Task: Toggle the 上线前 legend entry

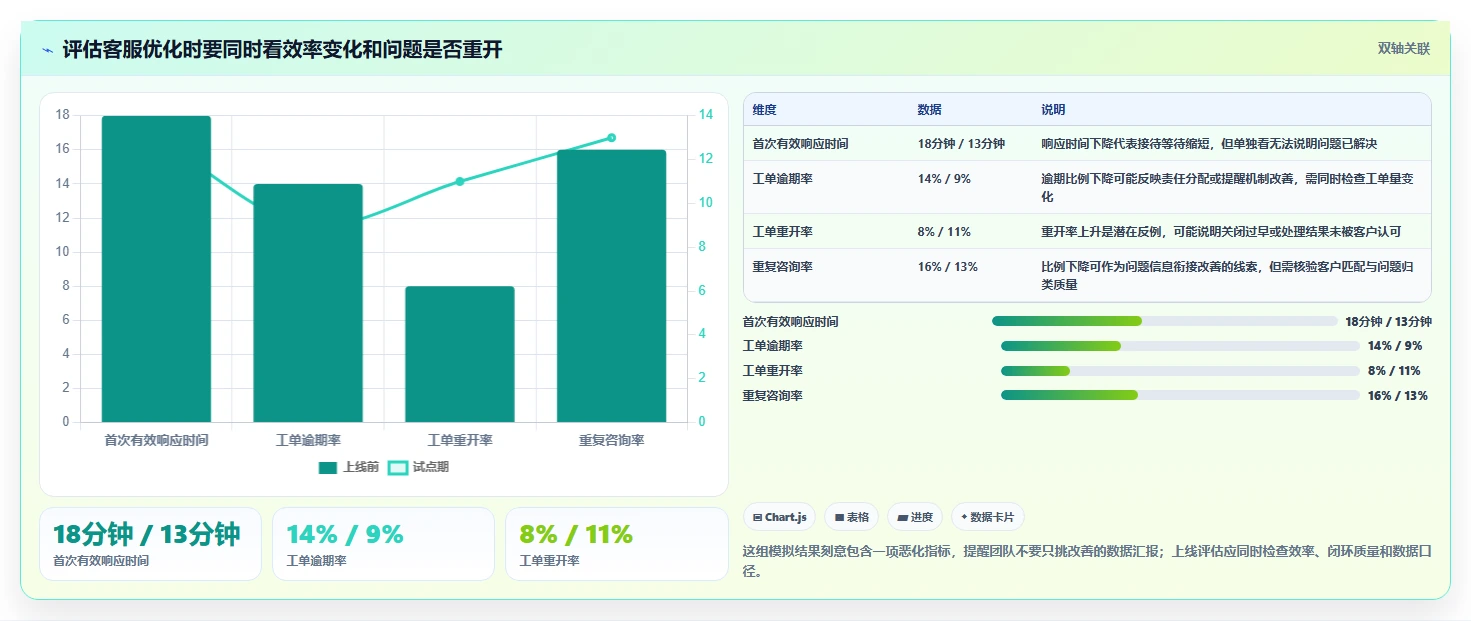Action: click(348, 467)
